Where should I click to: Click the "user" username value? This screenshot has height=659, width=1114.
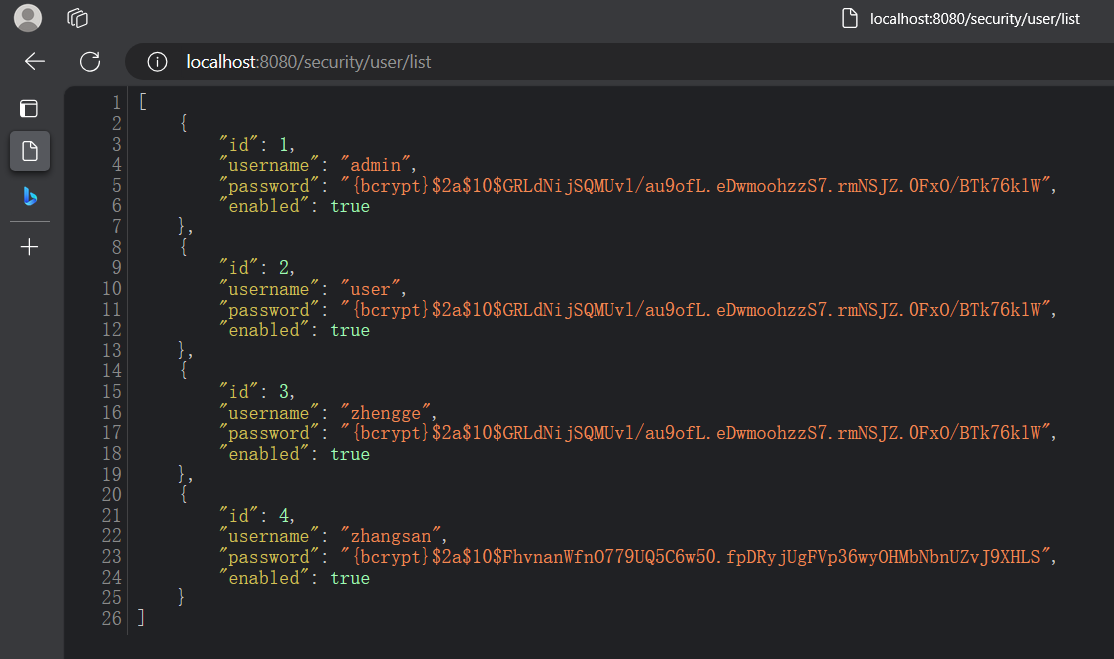point(372,289)
